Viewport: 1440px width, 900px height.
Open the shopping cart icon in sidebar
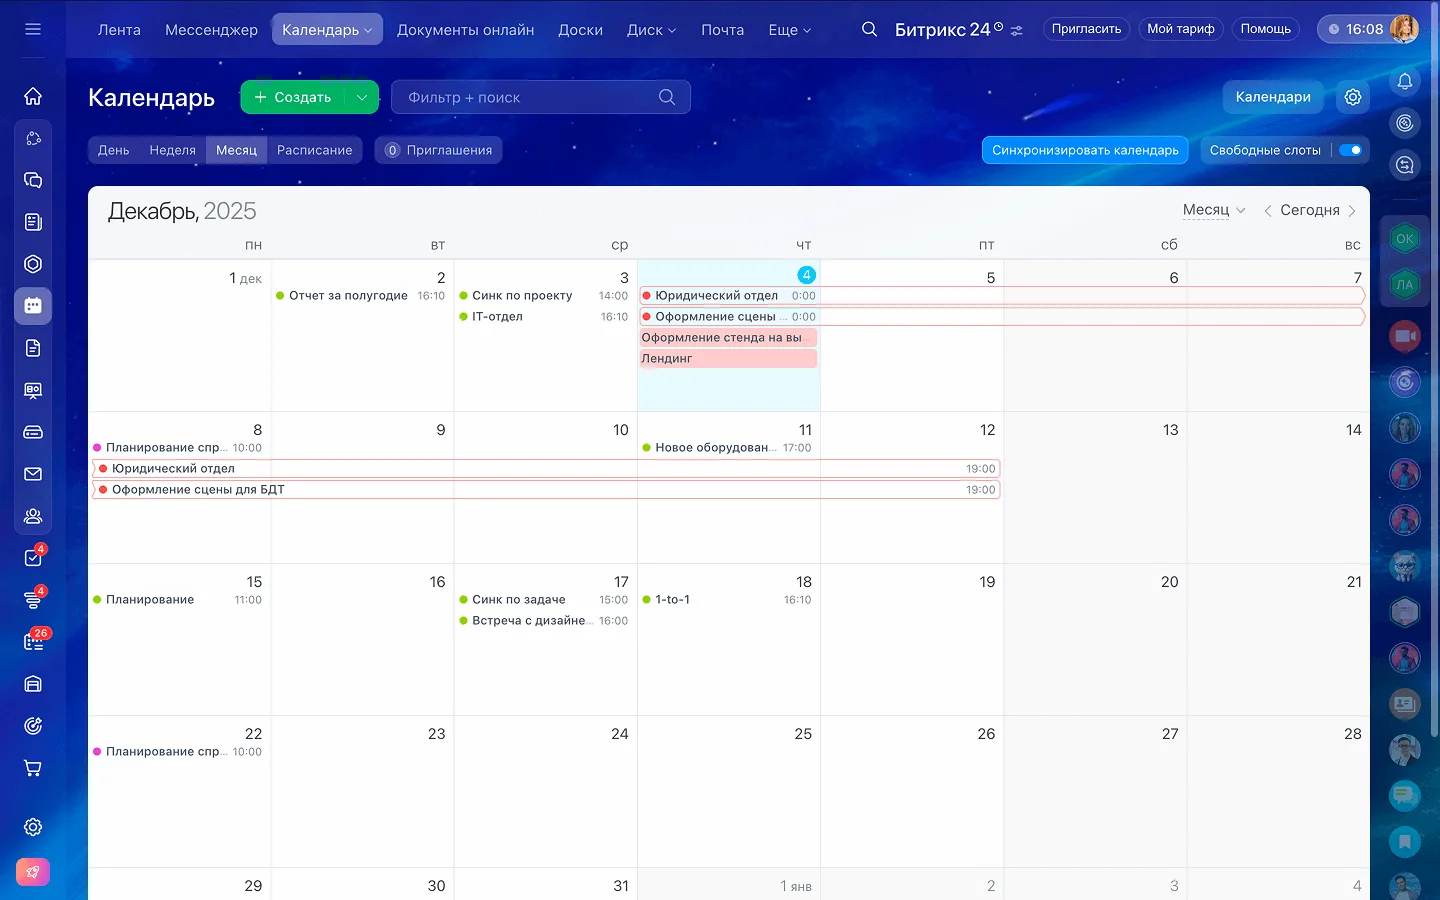33,768
